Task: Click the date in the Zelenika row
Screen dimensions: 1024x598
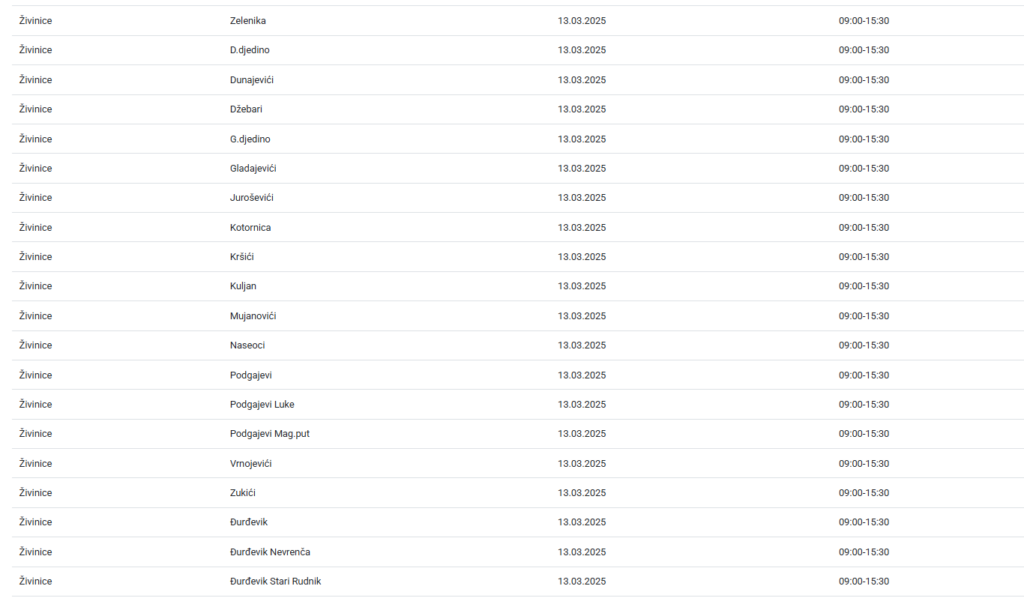Action: coord(582,21)
